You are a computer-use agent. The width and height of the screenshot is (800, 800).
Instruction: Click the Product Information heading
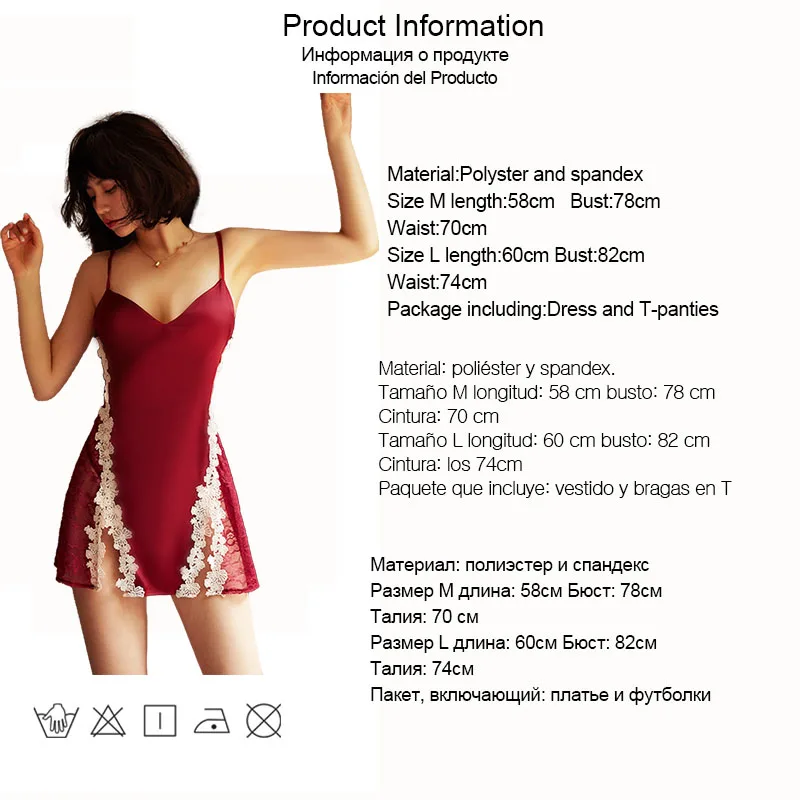coord(413,26)
